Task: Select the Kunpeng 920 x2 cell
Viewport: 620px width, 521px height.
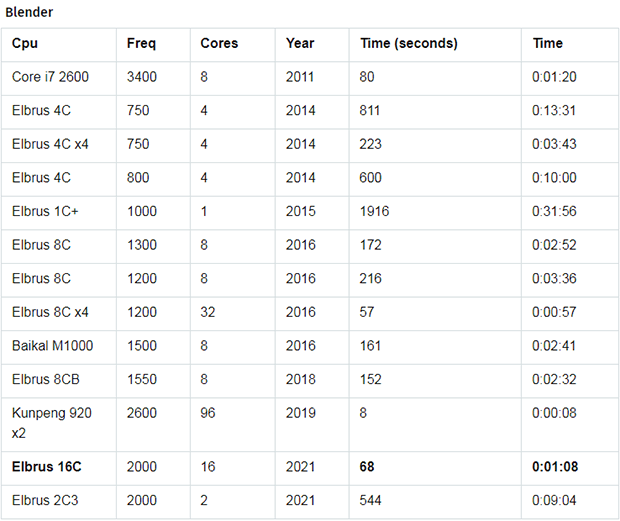Action: 51,423
